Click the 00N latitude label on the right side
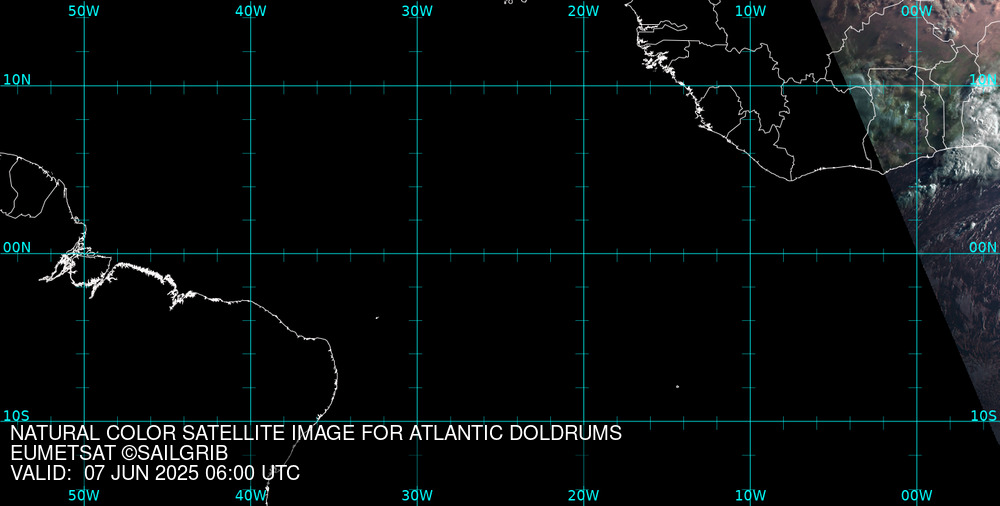This screenshot has width=1000, height=506. click(983, 248)
